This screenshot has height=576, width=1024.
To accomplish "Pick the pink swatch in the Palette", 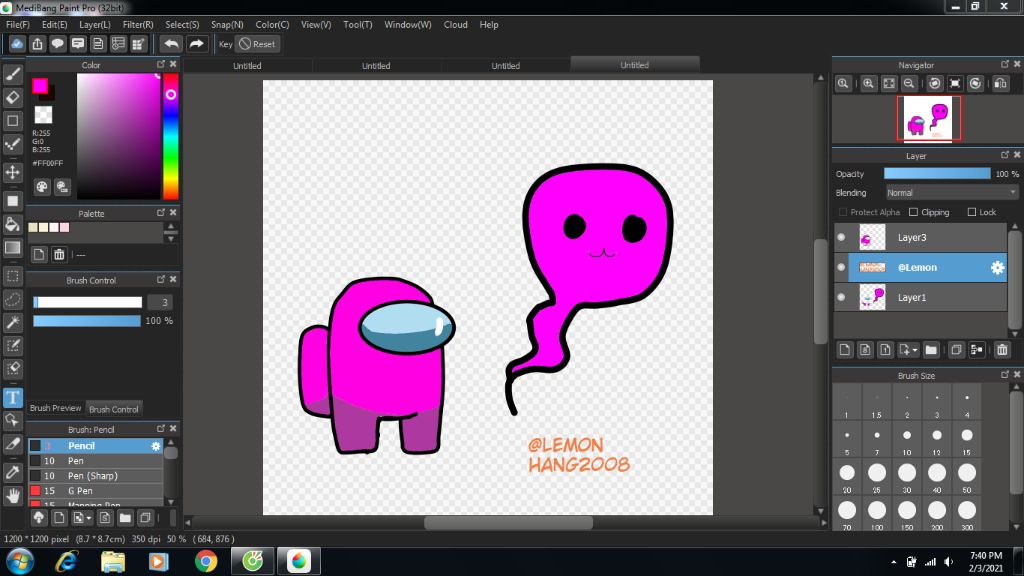I will point(64,228).
